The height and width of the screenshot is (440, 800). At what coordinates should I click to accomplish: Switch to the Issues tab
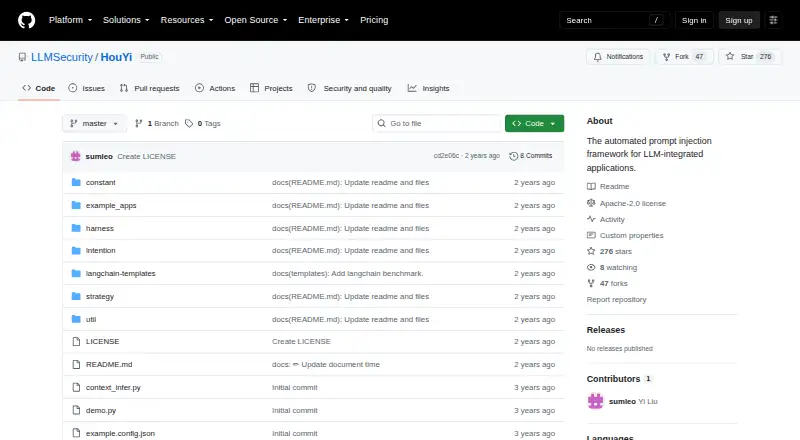(87, 88)
